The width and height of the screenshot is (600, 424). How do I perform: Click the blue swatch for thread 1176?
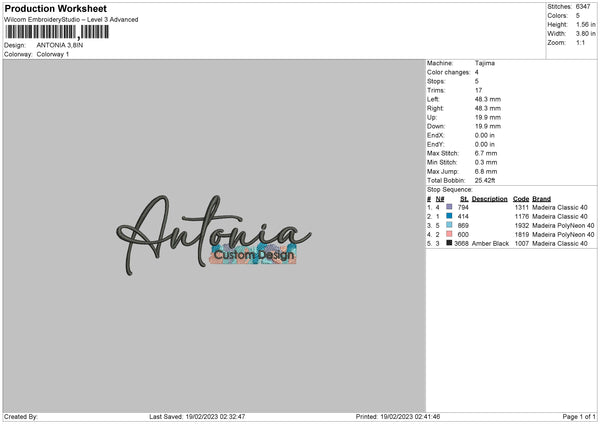tap(449, 216)
